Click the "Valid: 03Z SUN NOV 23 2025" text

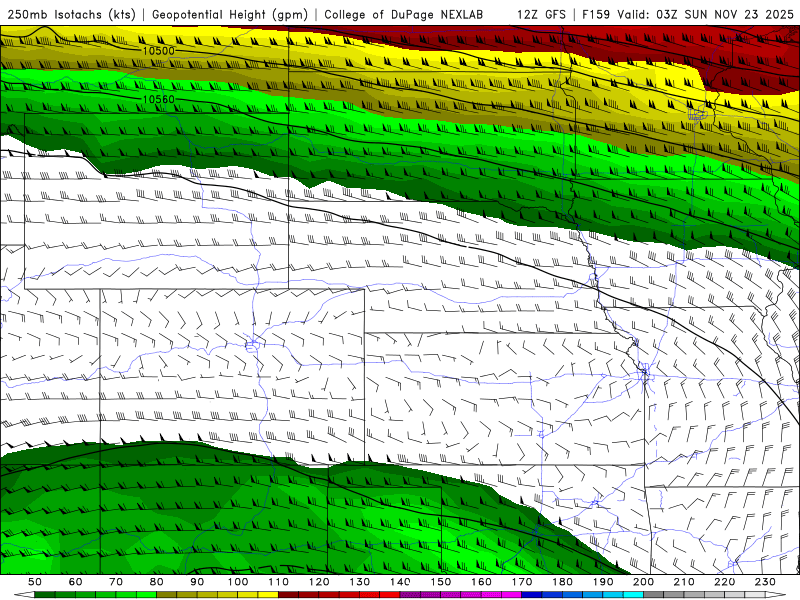tap(706, 14)
